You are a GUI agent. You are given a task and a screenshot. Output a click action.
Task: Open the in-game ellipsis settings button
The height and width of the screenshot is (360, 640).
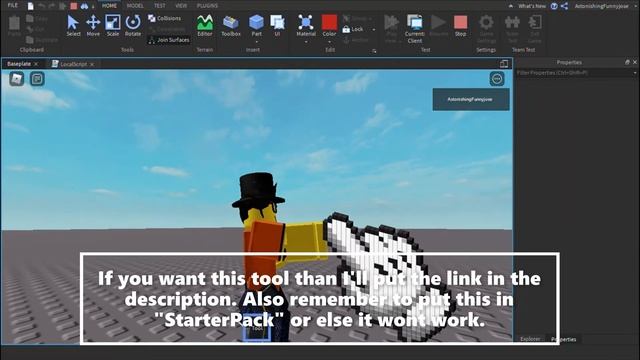pos(497,79)
